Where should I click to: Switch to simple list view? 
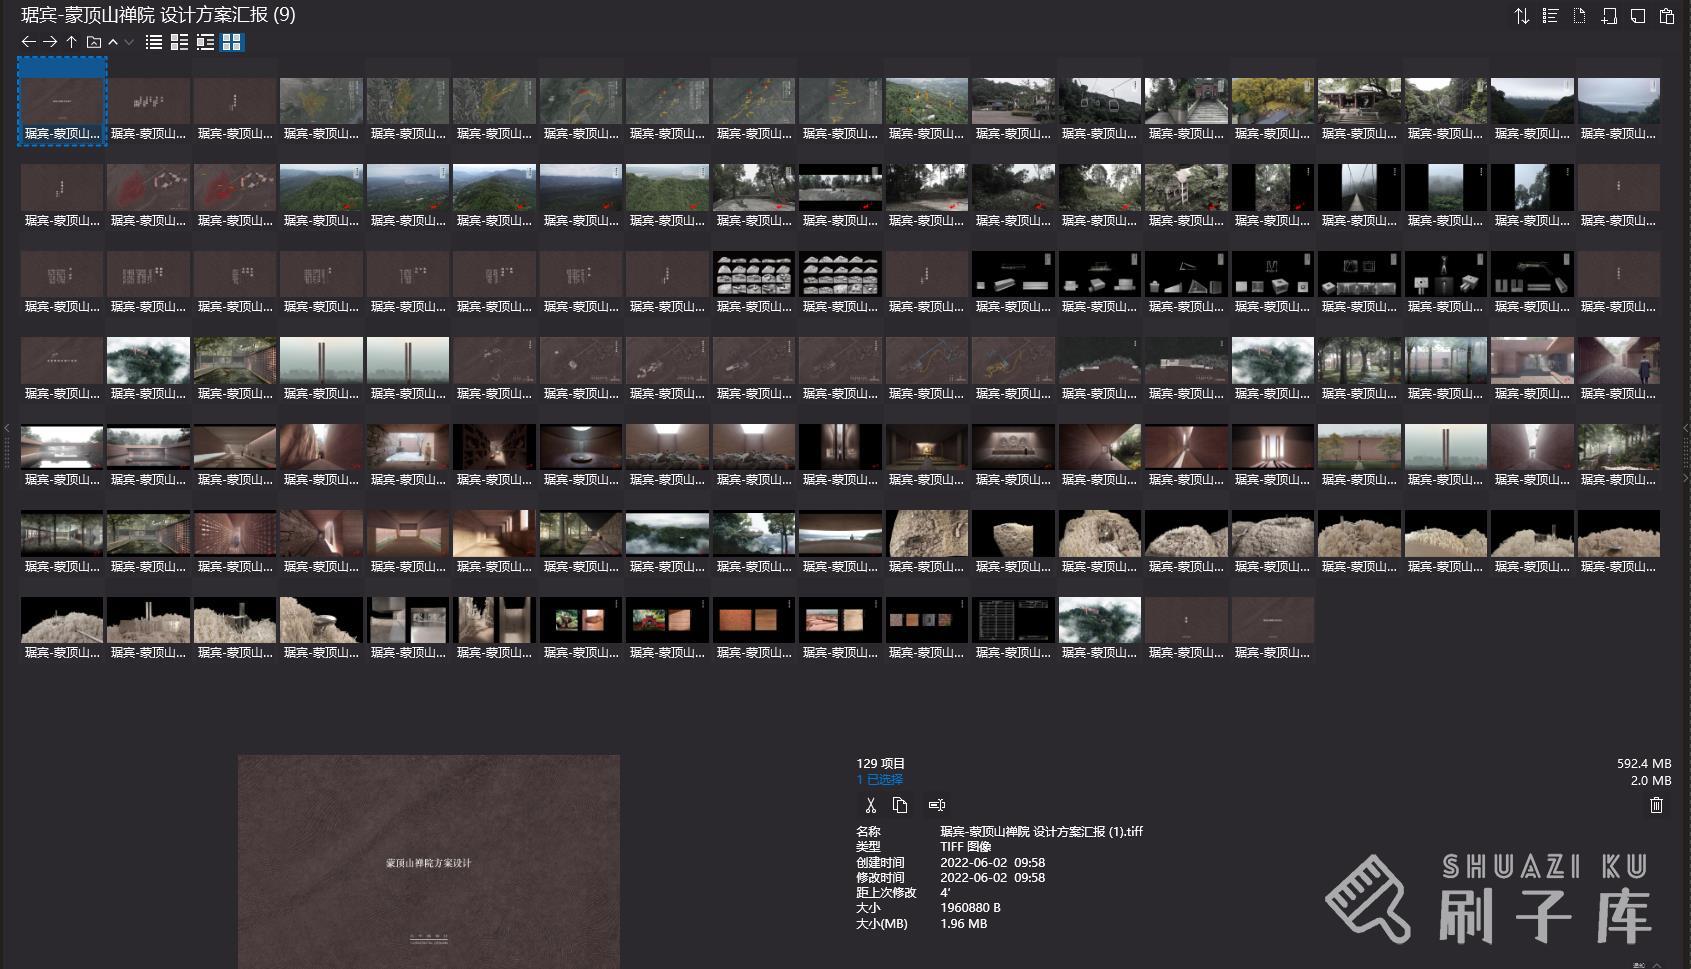(x=153, y=42)
